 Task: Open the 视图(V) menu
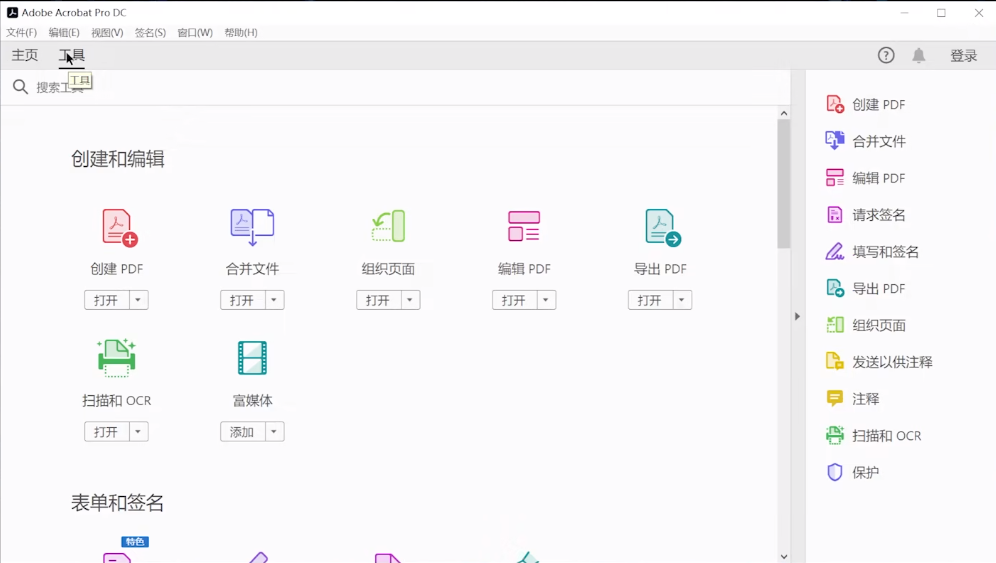click(107, 32)
